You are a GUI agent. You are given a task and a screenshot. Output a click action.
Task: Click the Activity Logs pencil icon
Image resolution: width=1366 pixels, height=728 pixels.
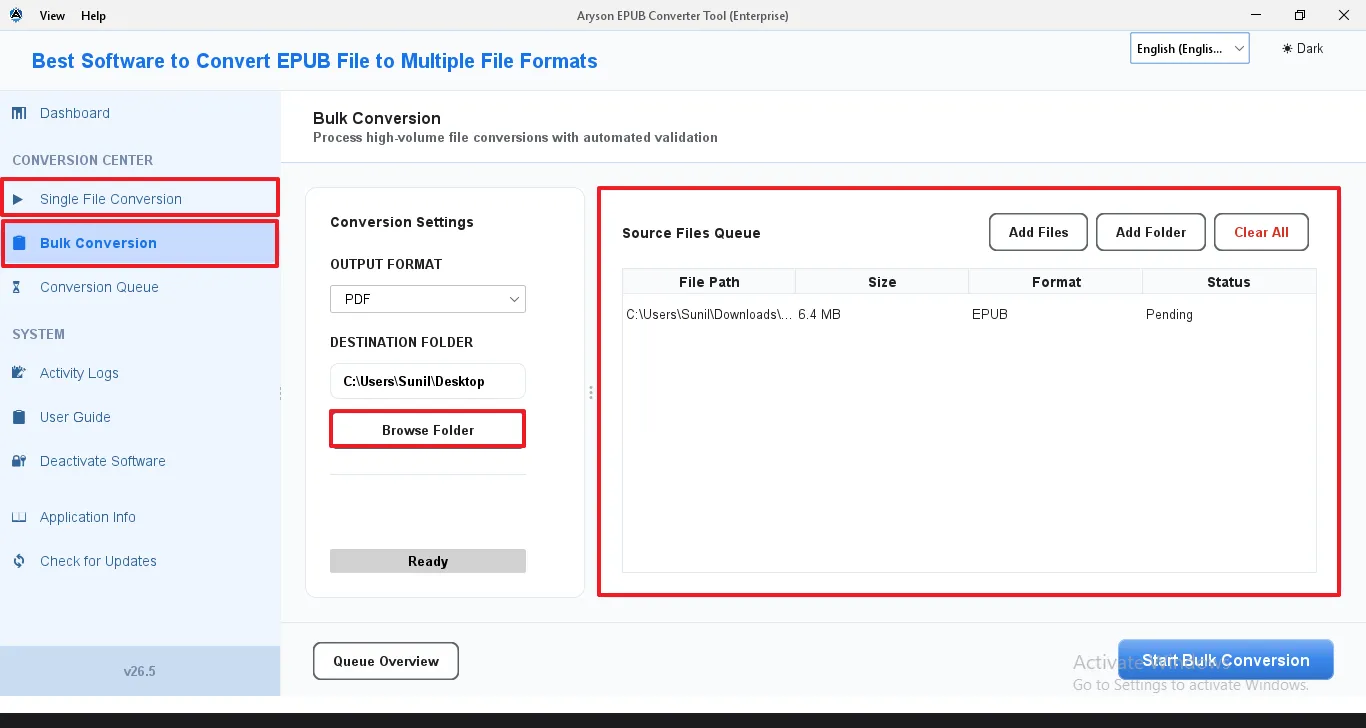point(19,373)
